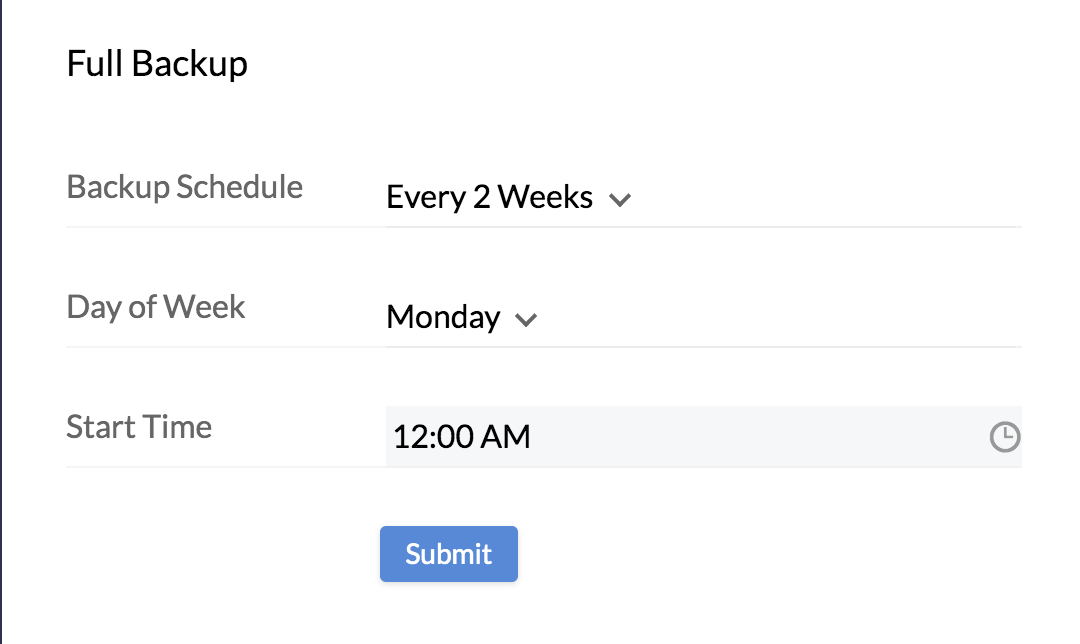Click the Start Time label
The width and height of the screenshot is (1080, 644).
click(x=139, y=427)
